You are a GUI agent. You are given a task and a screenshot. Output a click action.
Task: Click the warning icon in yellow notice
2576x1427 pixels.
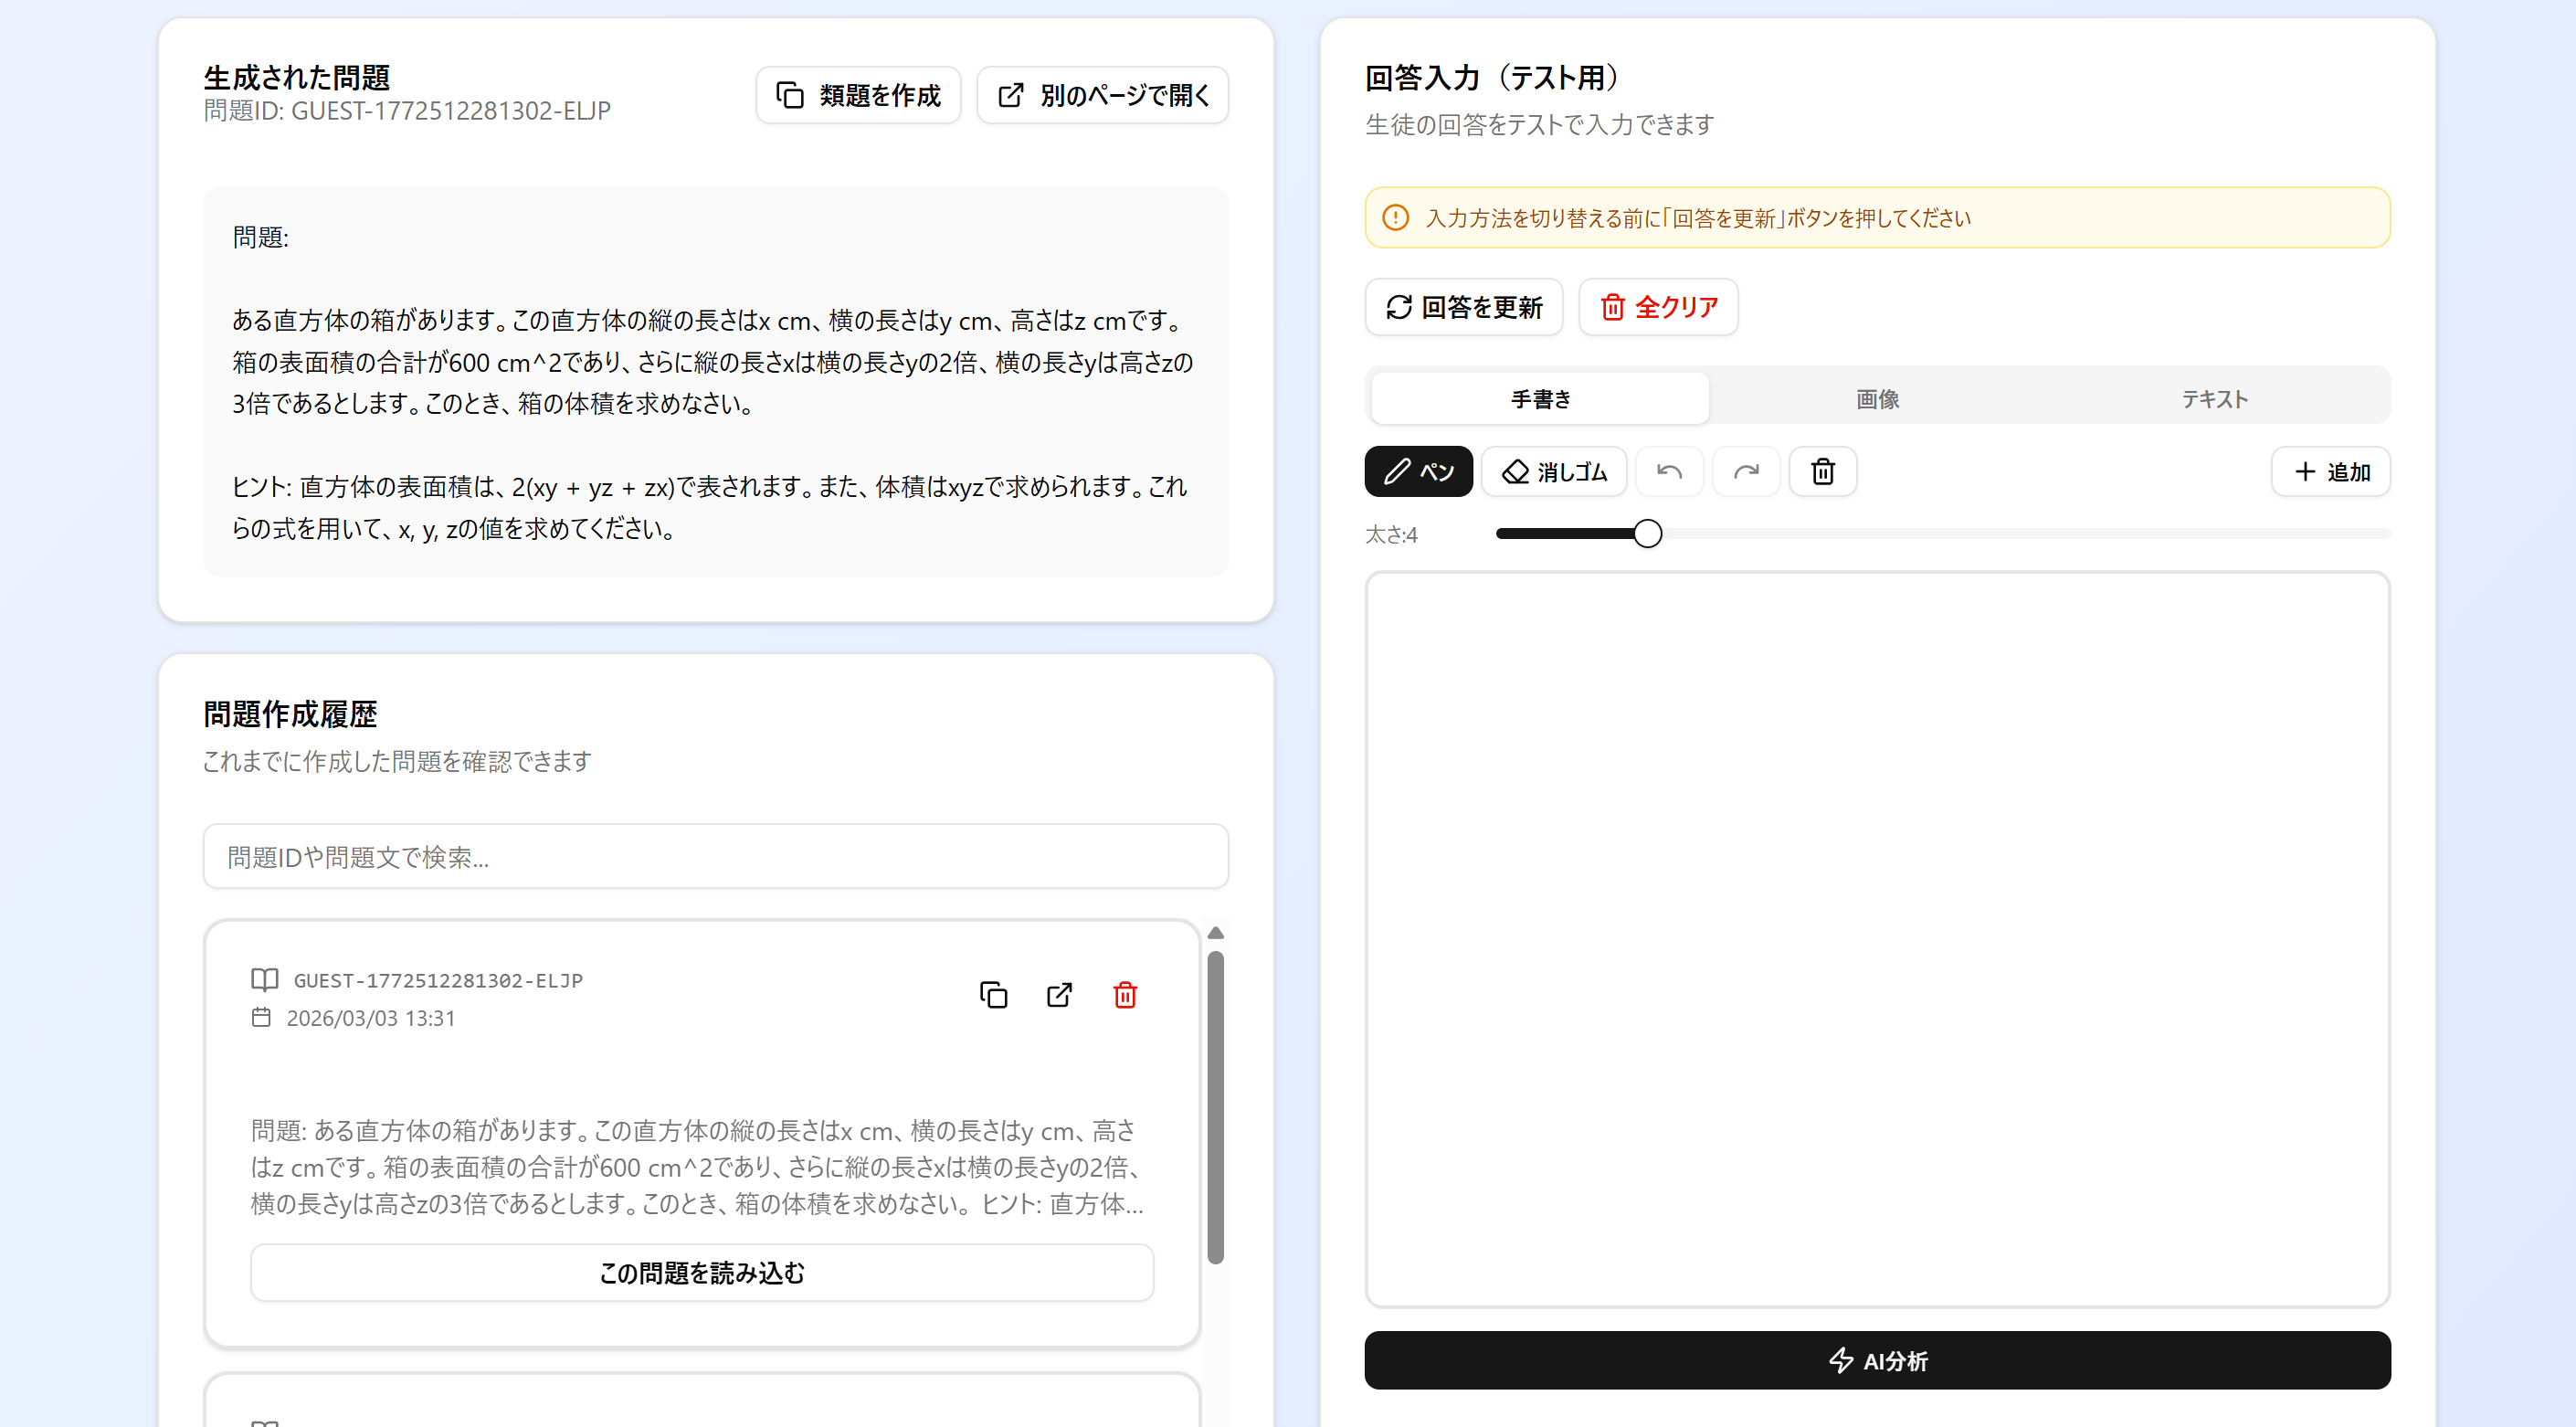coord(1395,217)
